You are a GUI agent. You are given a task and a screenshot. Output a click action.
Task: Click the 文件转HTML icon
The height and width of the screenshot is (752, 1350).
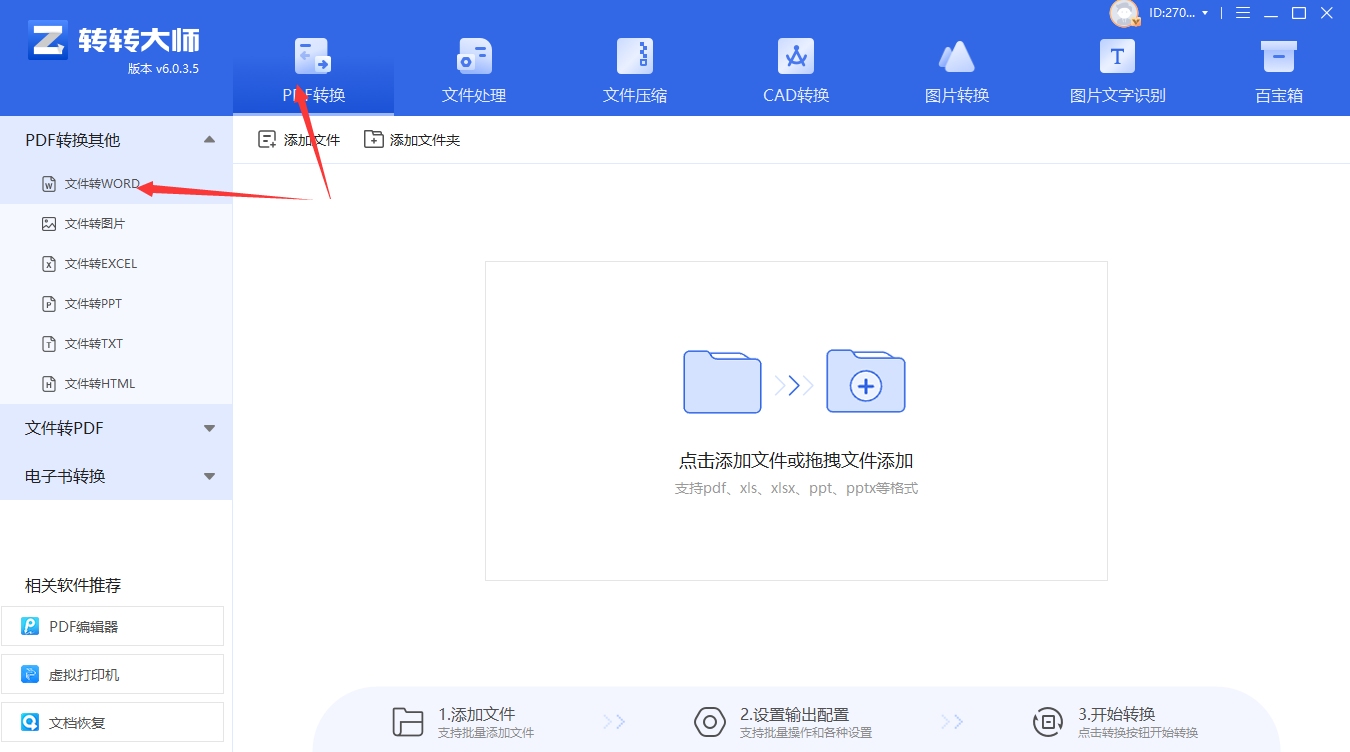click(x=49, y=384)
